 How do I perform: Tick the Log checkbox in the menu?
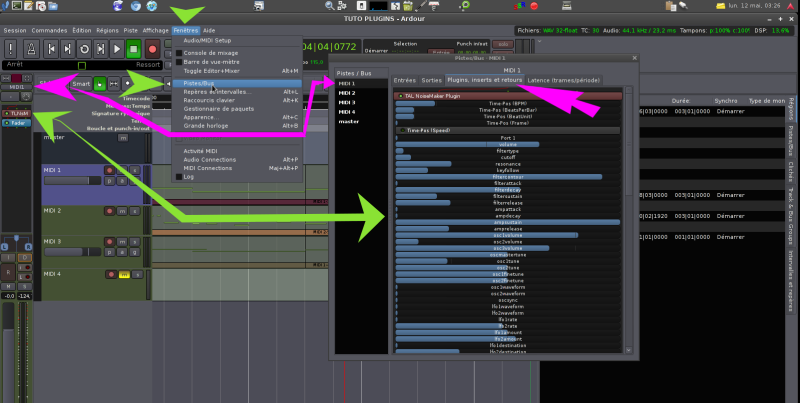coord(179,177)
